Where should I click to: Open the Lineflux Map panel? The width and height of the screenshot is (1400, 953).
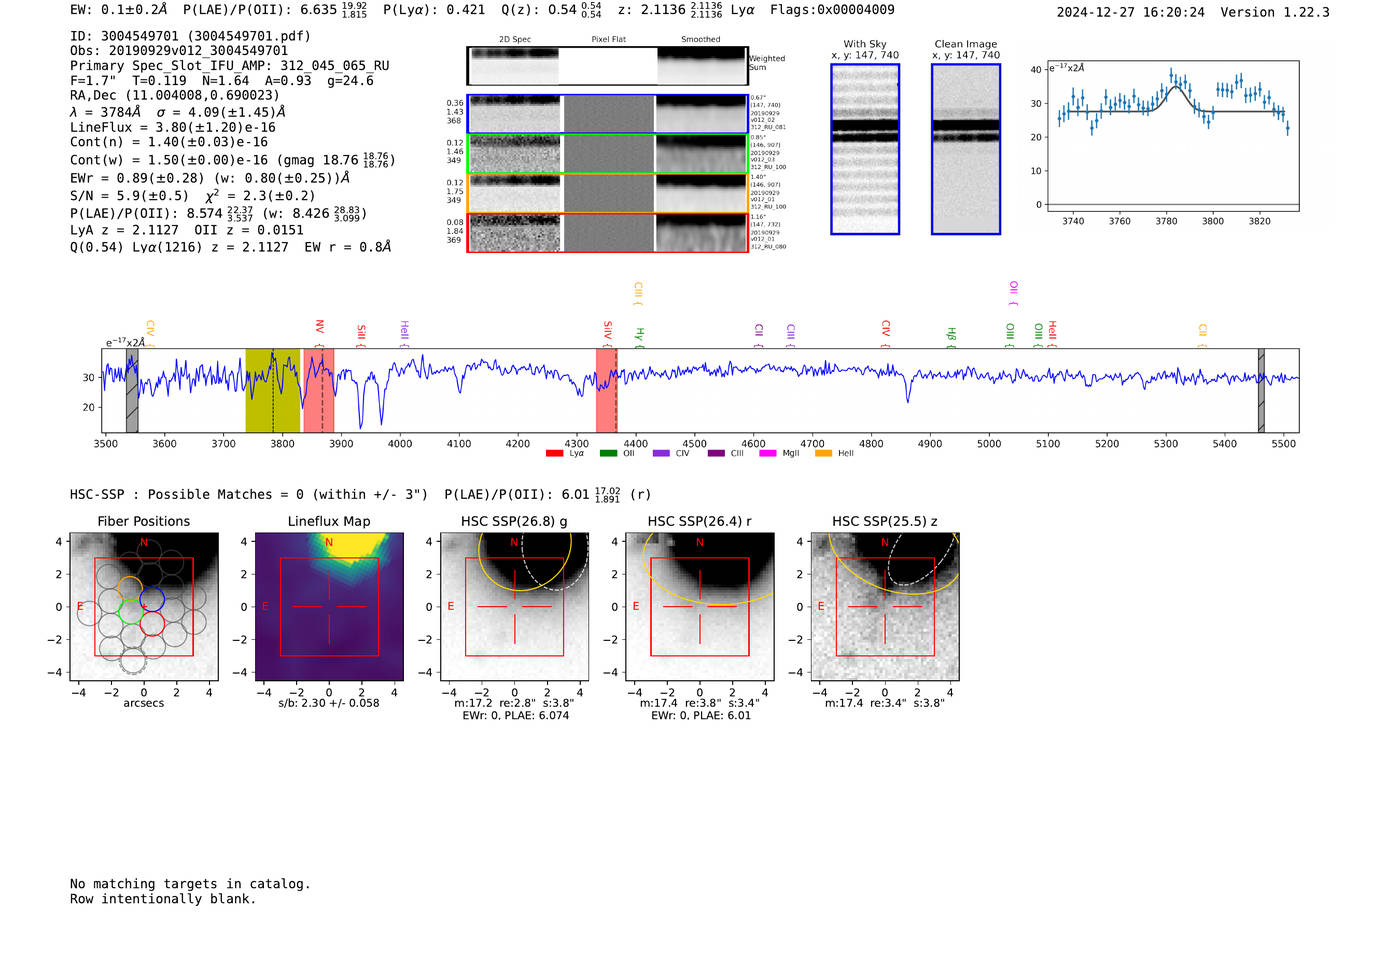(329, 606)
